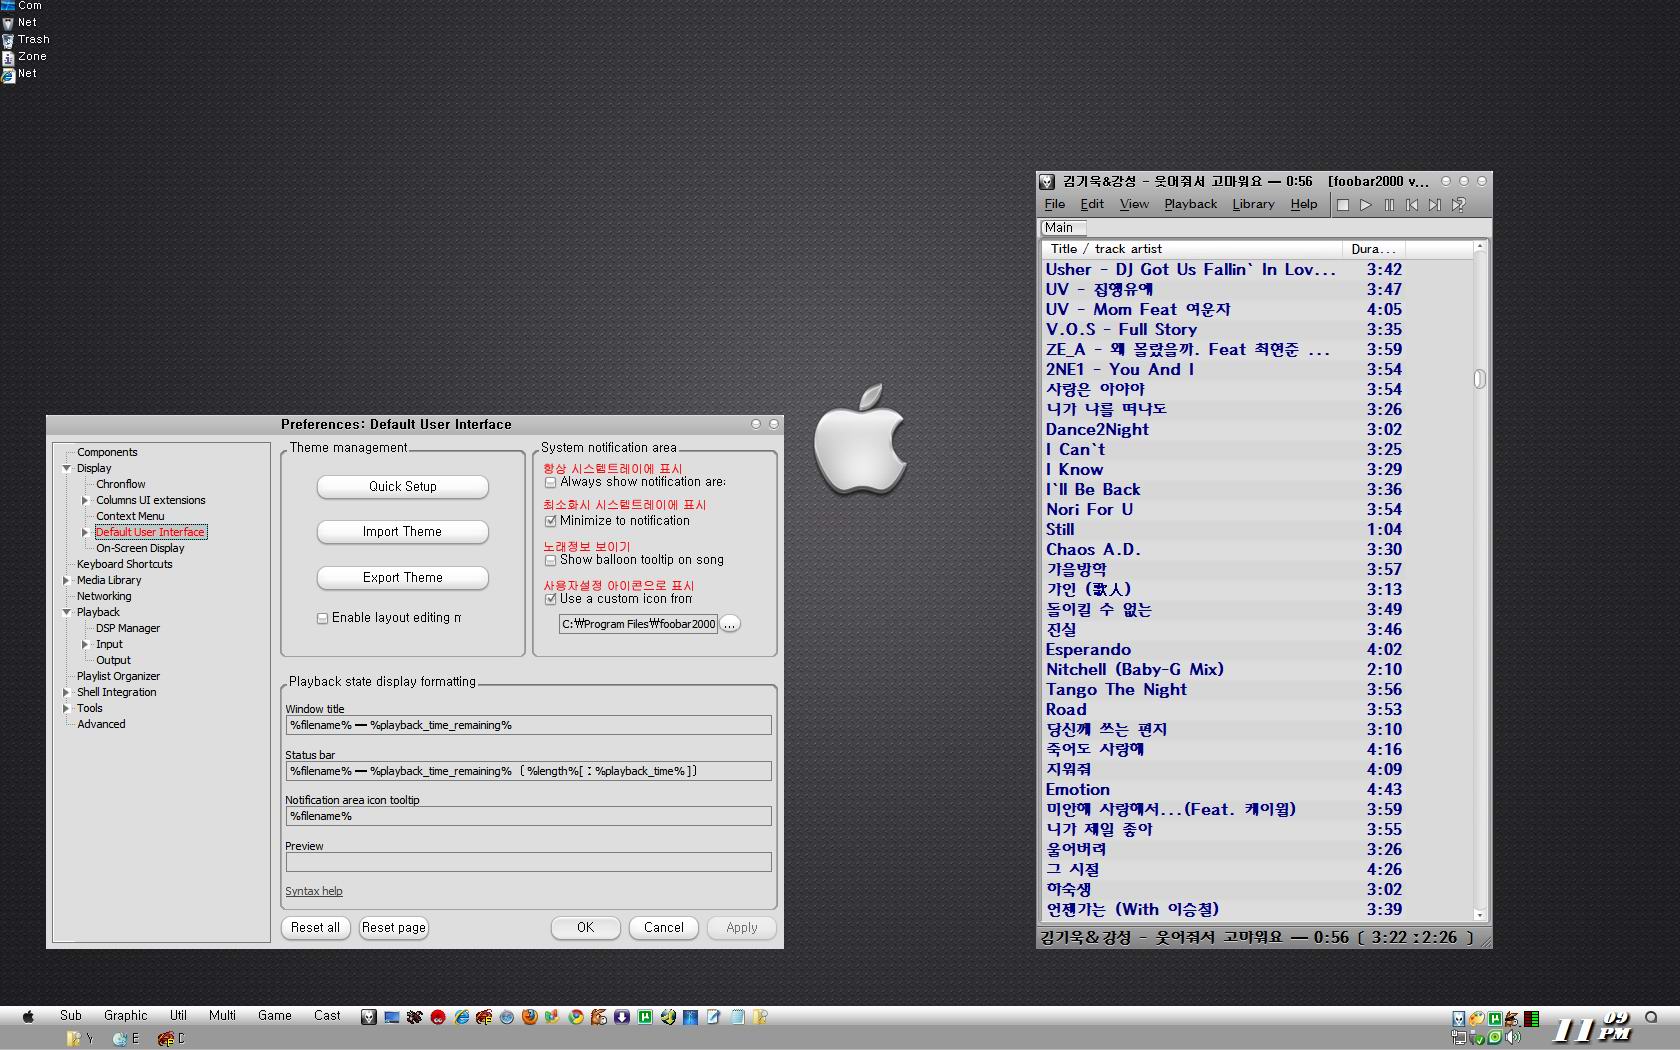This screenshot has height=1050, width=1680.
Task: Launch the foobar2000 alien quick launch icon
Action: pos(369,1017)
